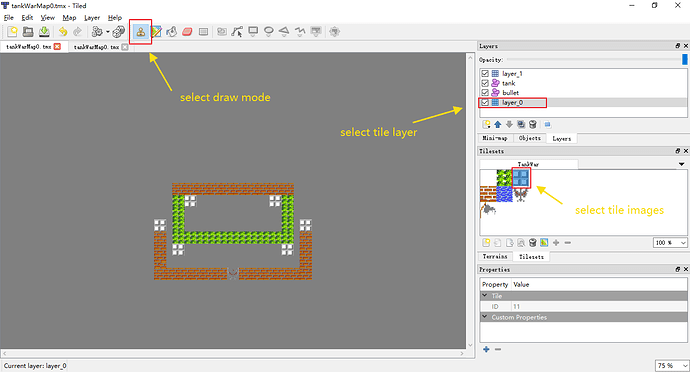
Task: Switch to the Objects tab
Action: tap(529, 138)
